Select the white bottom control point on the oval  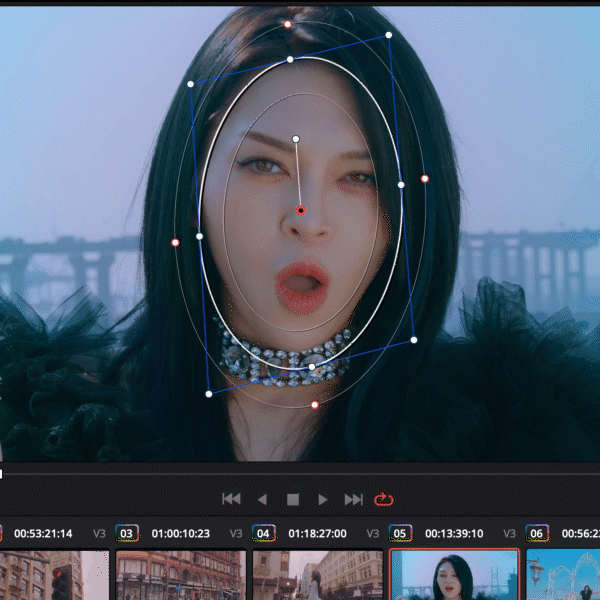click(312, 367)
